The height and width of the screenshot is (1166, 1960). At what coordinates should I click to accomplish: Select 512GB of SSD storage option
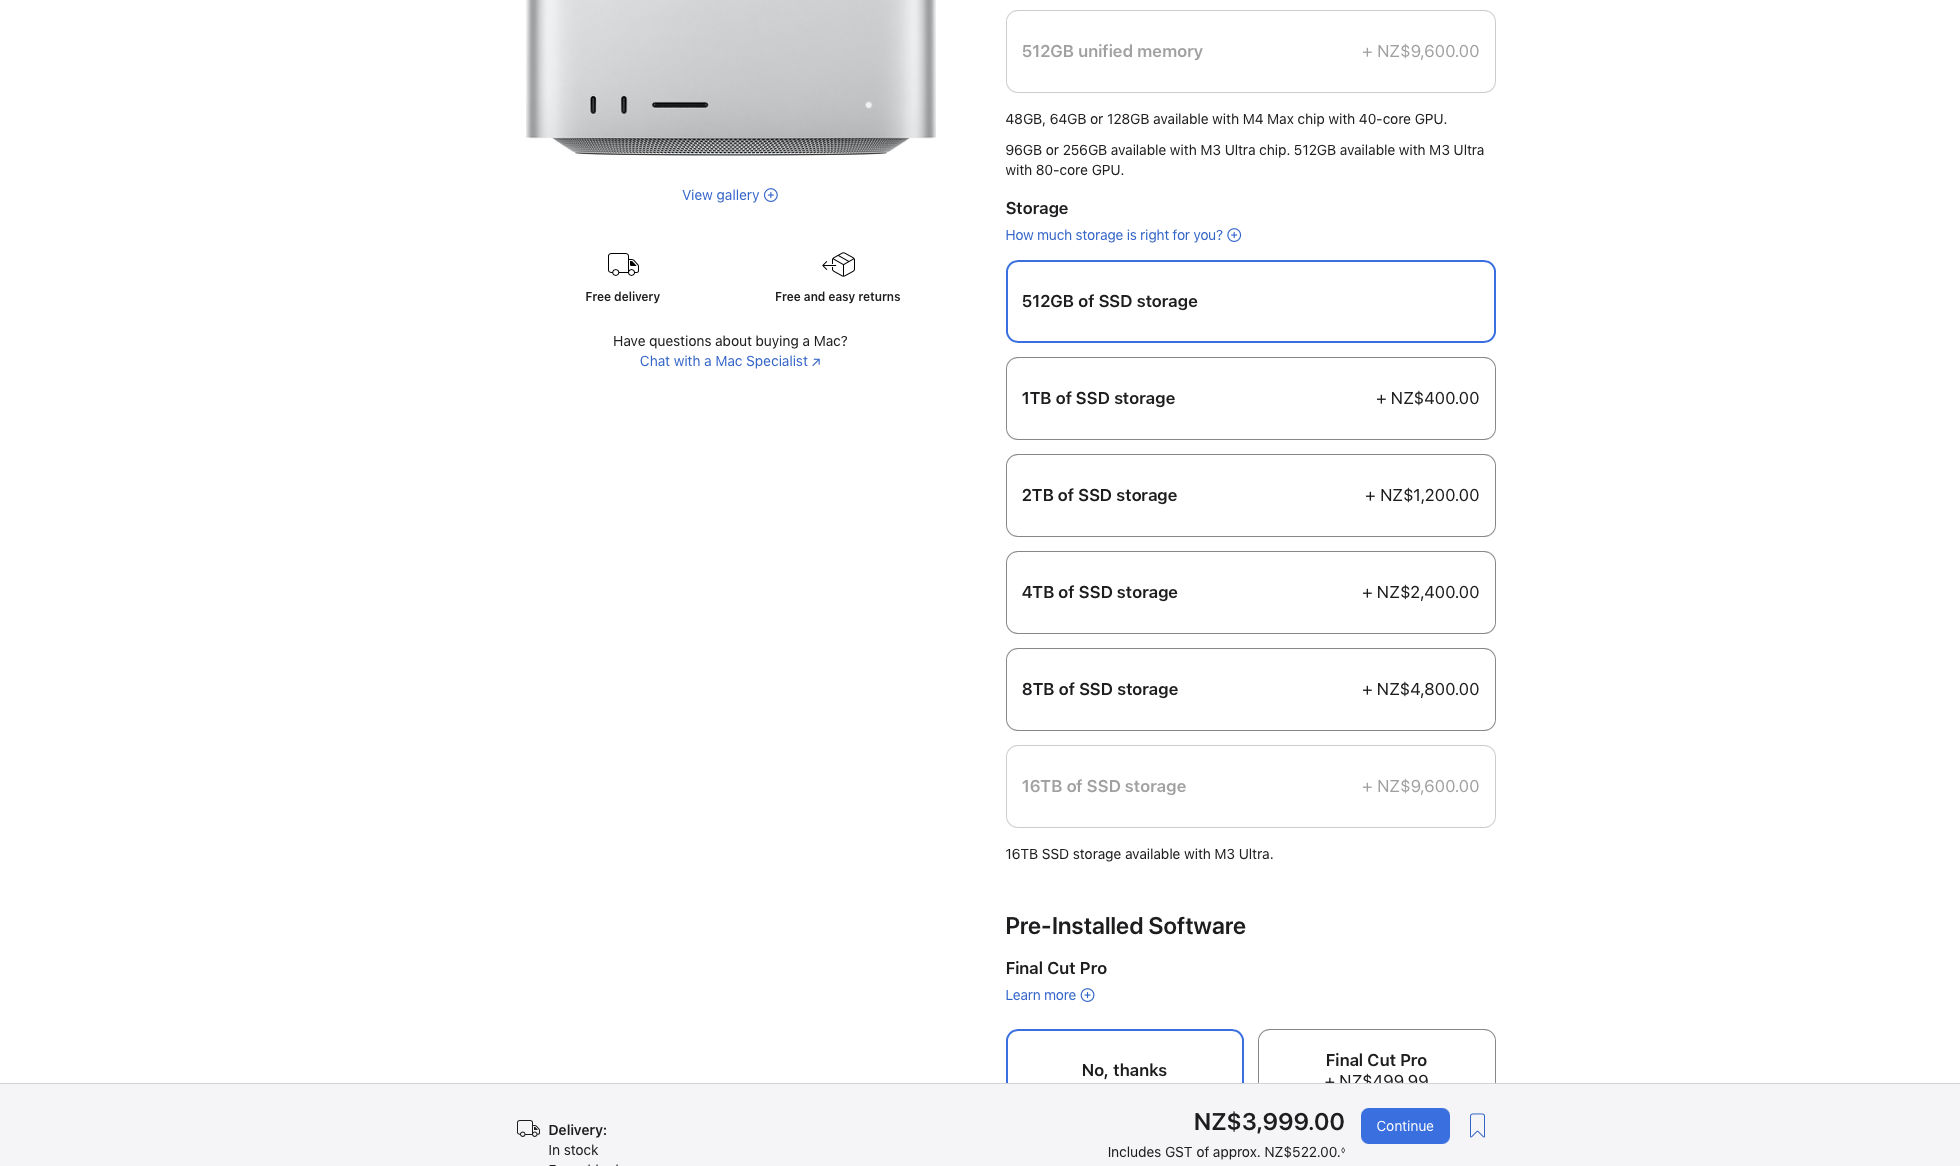point(1250,301)
